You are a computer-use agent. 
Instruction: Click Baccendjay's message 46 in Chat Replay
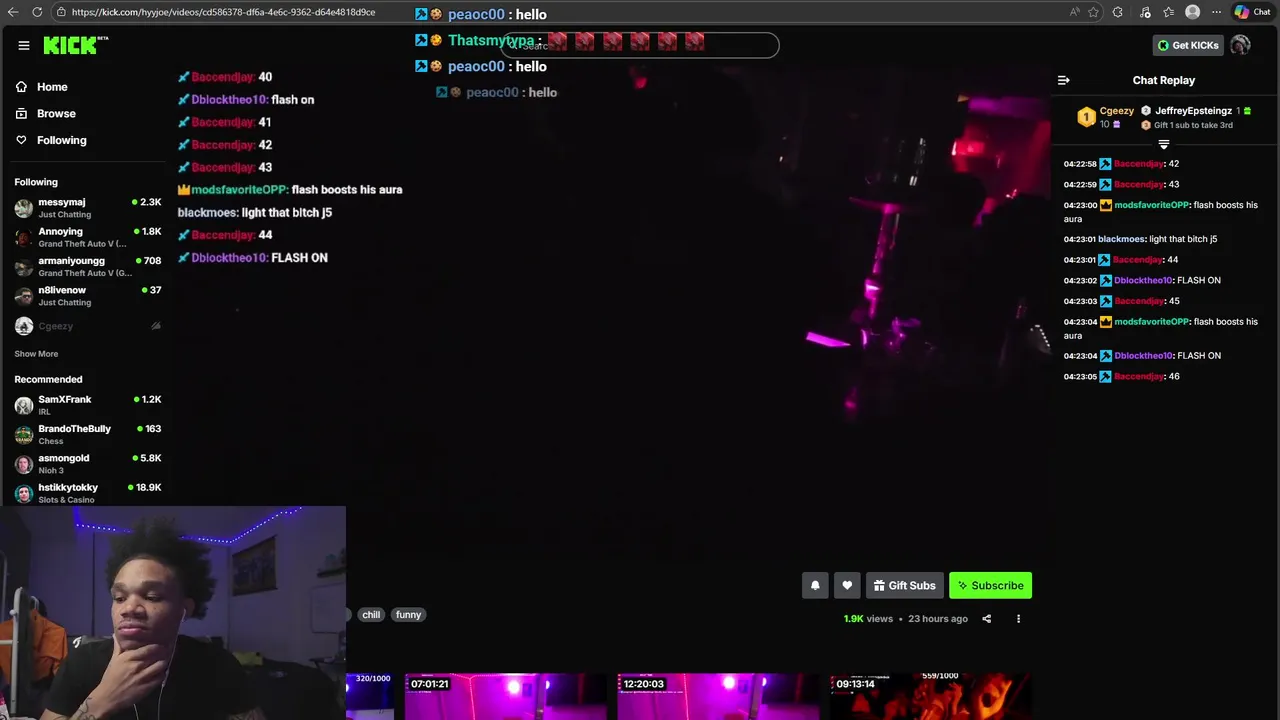coord(1174,377)
